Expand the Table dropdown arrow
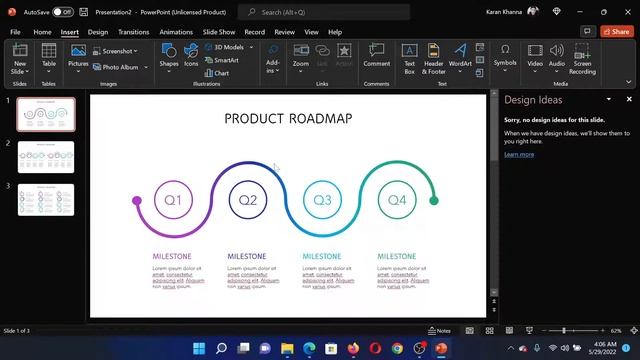Viewport: 640px width, 360px height. (49, 72)
